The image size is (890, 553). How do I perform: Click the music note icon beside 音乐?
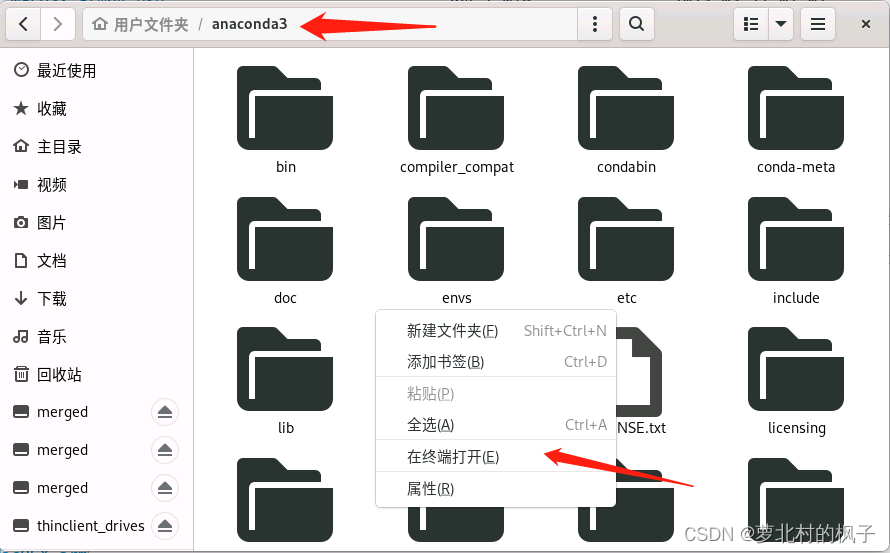(21, 336)
